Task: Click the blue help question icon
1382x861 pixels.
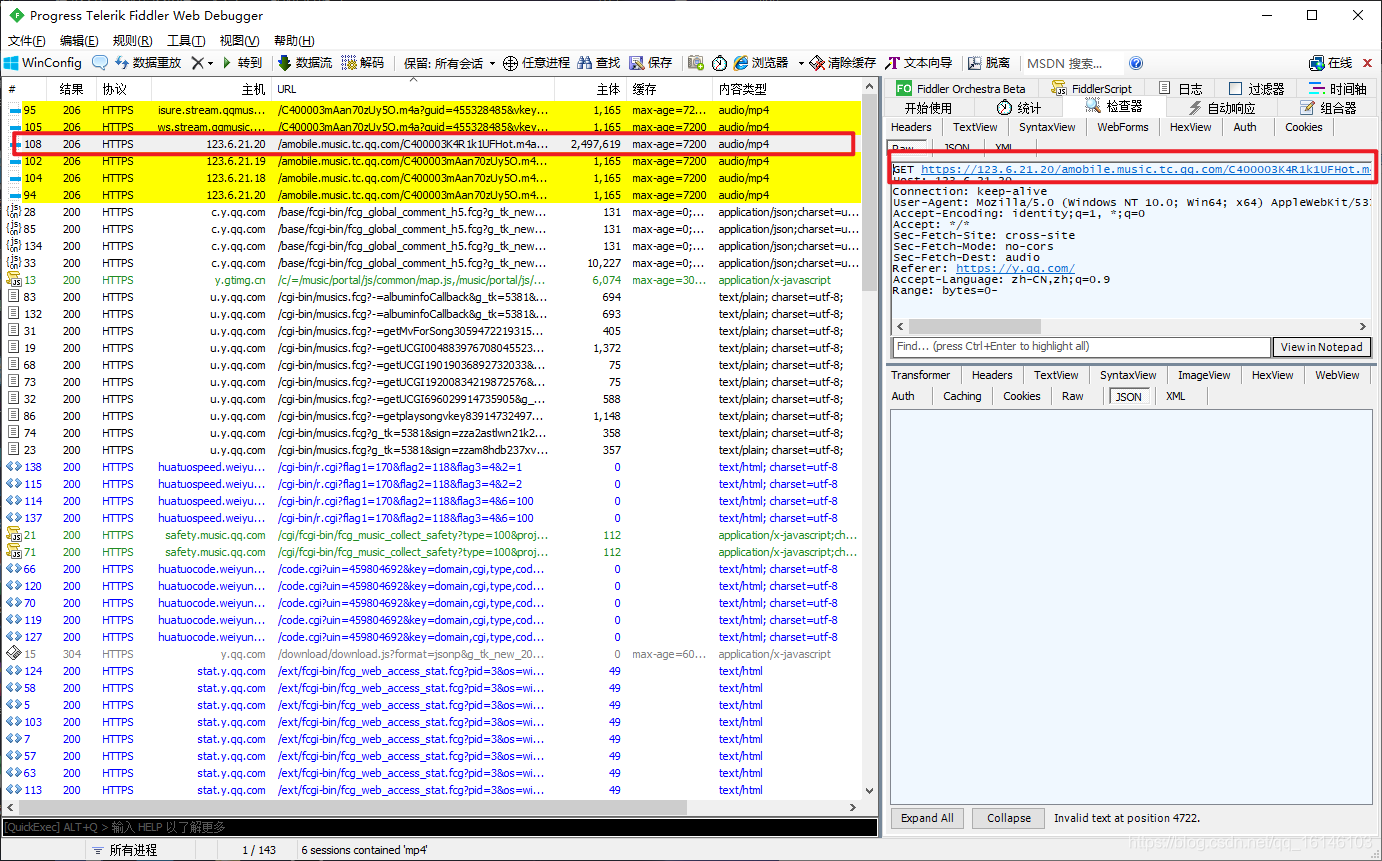Action: point(1136,63)
